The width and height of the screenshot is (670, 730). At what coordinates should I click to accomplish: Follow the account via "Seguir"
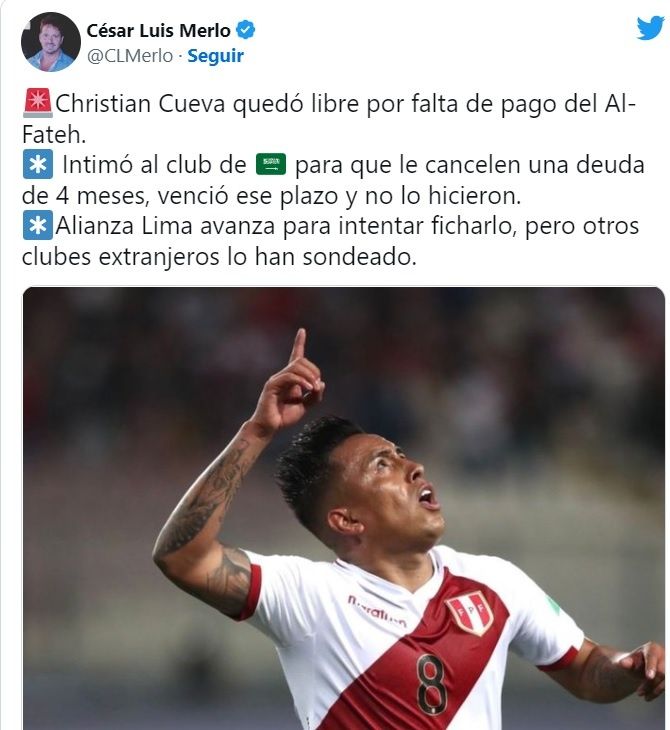tap(216, 56)
